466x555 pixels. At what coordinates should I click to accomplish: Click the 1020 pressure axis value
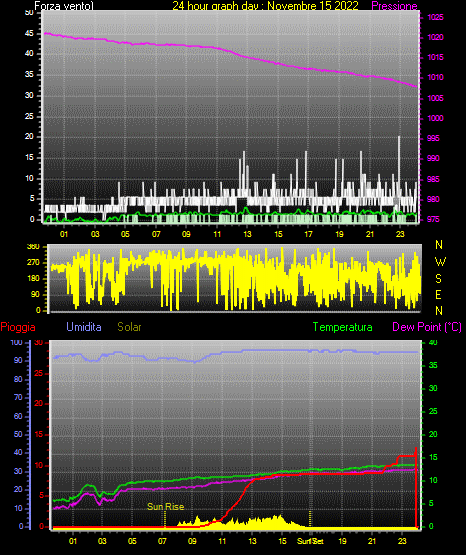pyautogui.click(x=435, y=38)
